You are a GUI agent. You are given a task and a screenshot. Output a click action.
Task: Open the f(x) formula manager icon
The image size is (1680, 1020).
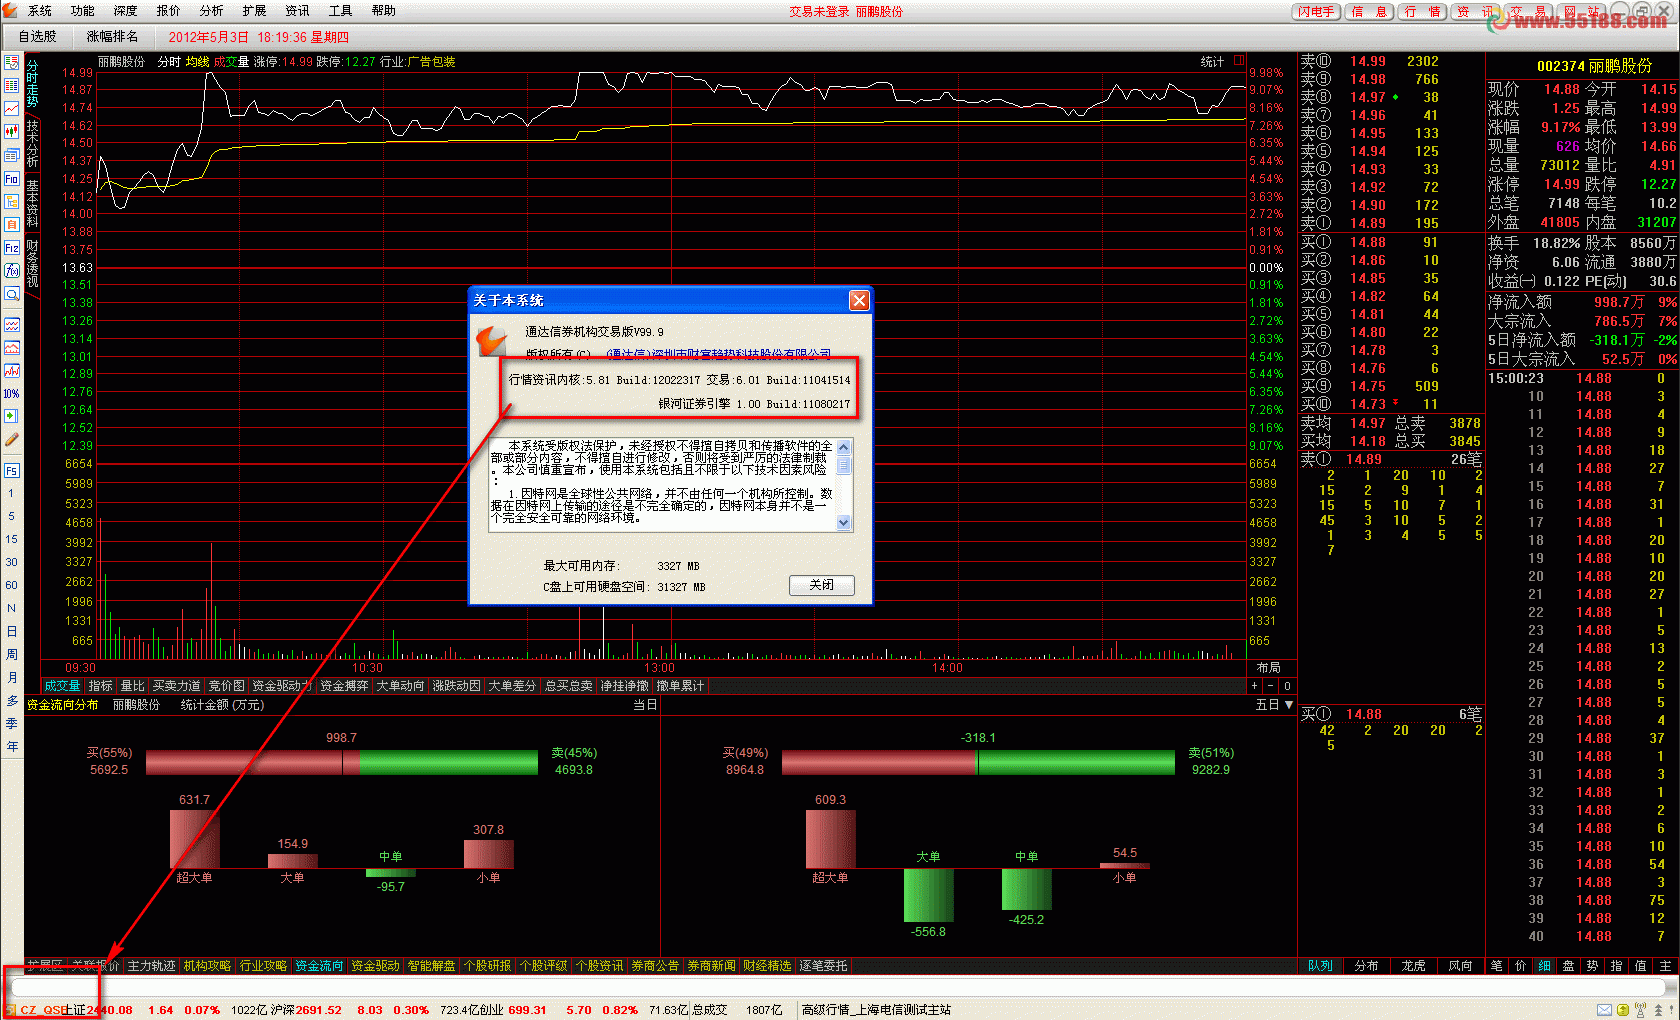(x=12, y=270)
